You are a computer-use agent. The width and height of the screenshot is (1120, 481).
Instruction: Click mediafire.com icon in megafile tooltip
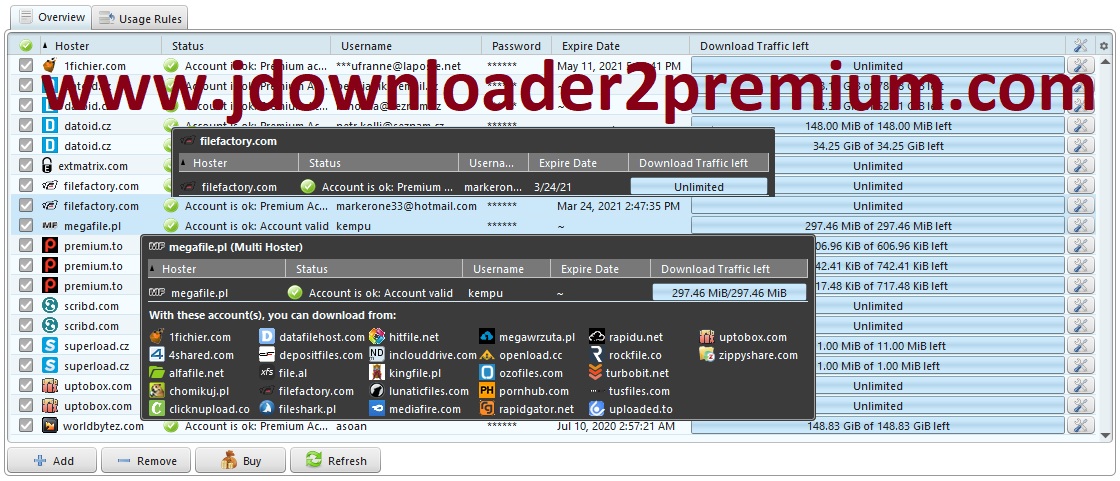[x=377, y=410]
